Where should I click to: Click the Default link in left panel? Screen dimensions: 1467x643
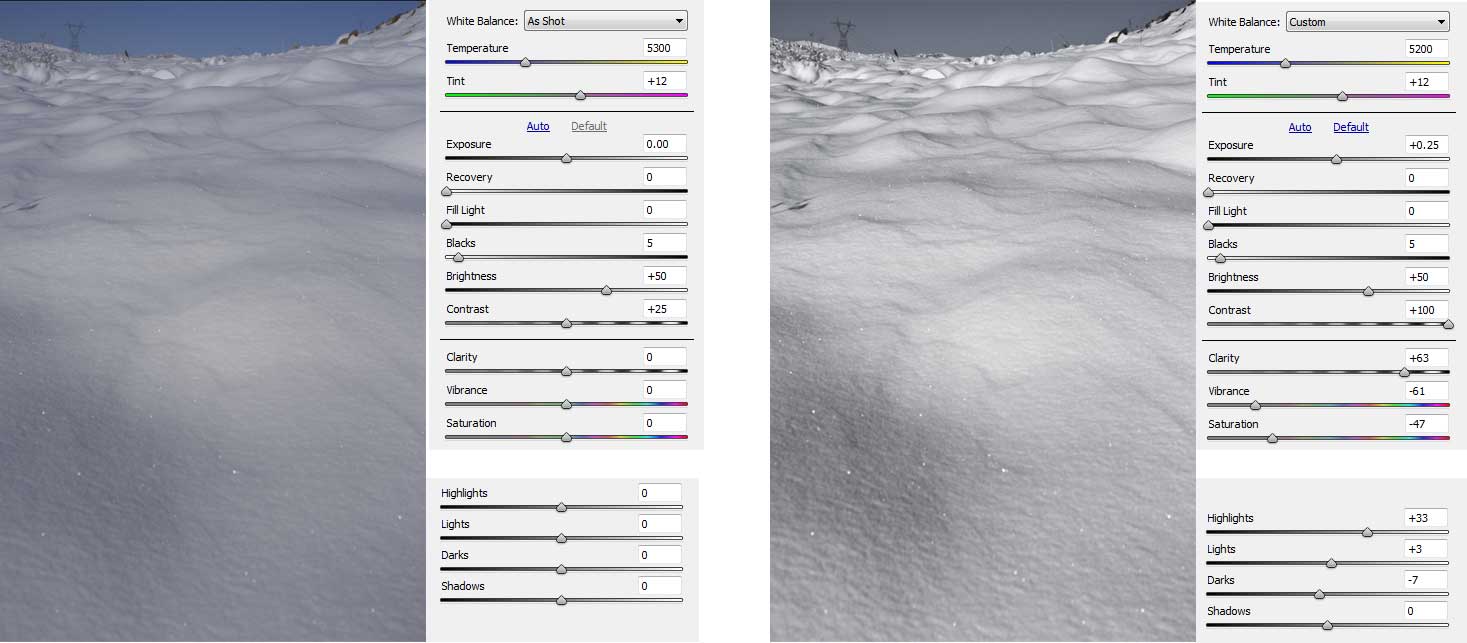tap(589, 126)
